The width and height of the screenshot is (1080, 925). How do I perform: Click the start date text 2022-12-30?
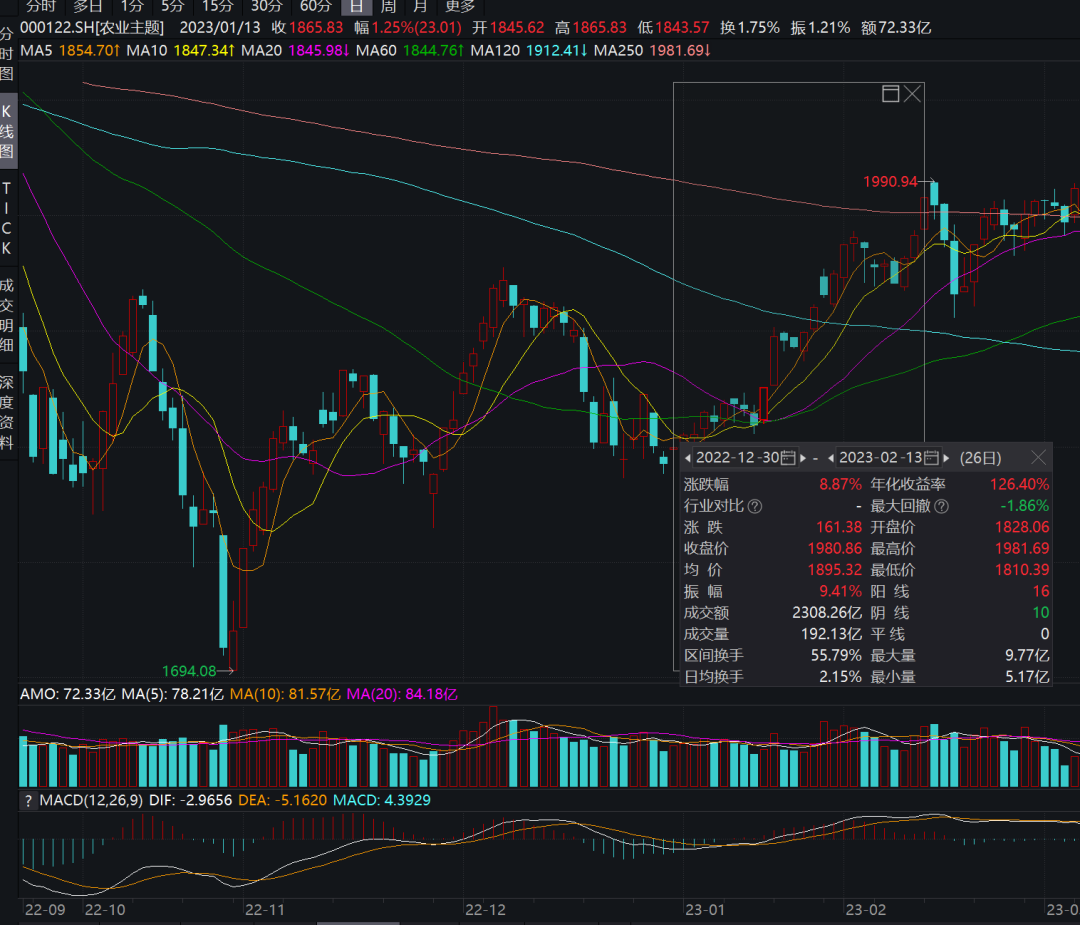pyautogui.click(x=738, y=458)
